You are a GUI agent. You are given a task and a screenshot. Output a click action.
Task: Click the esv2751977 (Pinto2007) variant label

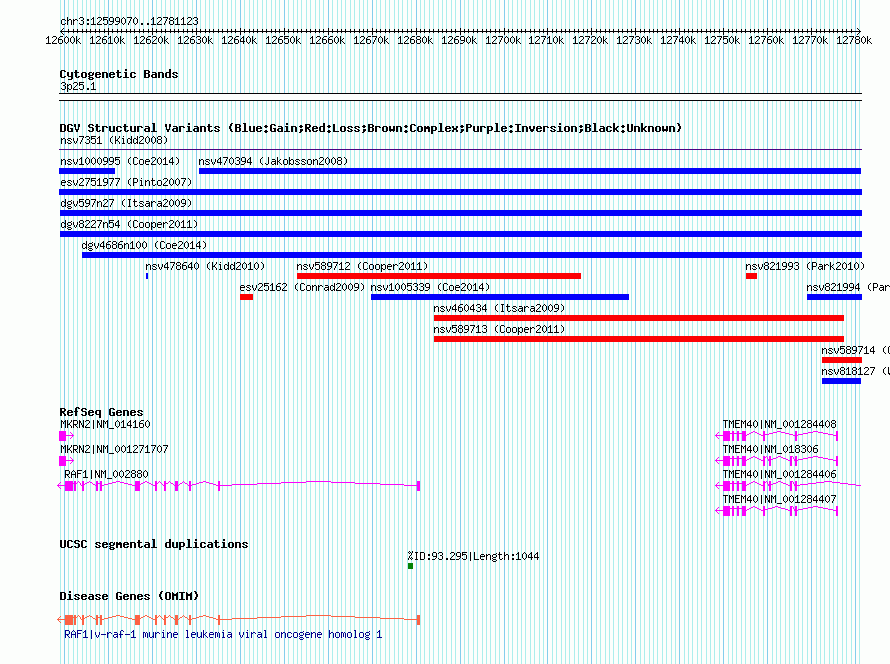(x=126, y=182)
